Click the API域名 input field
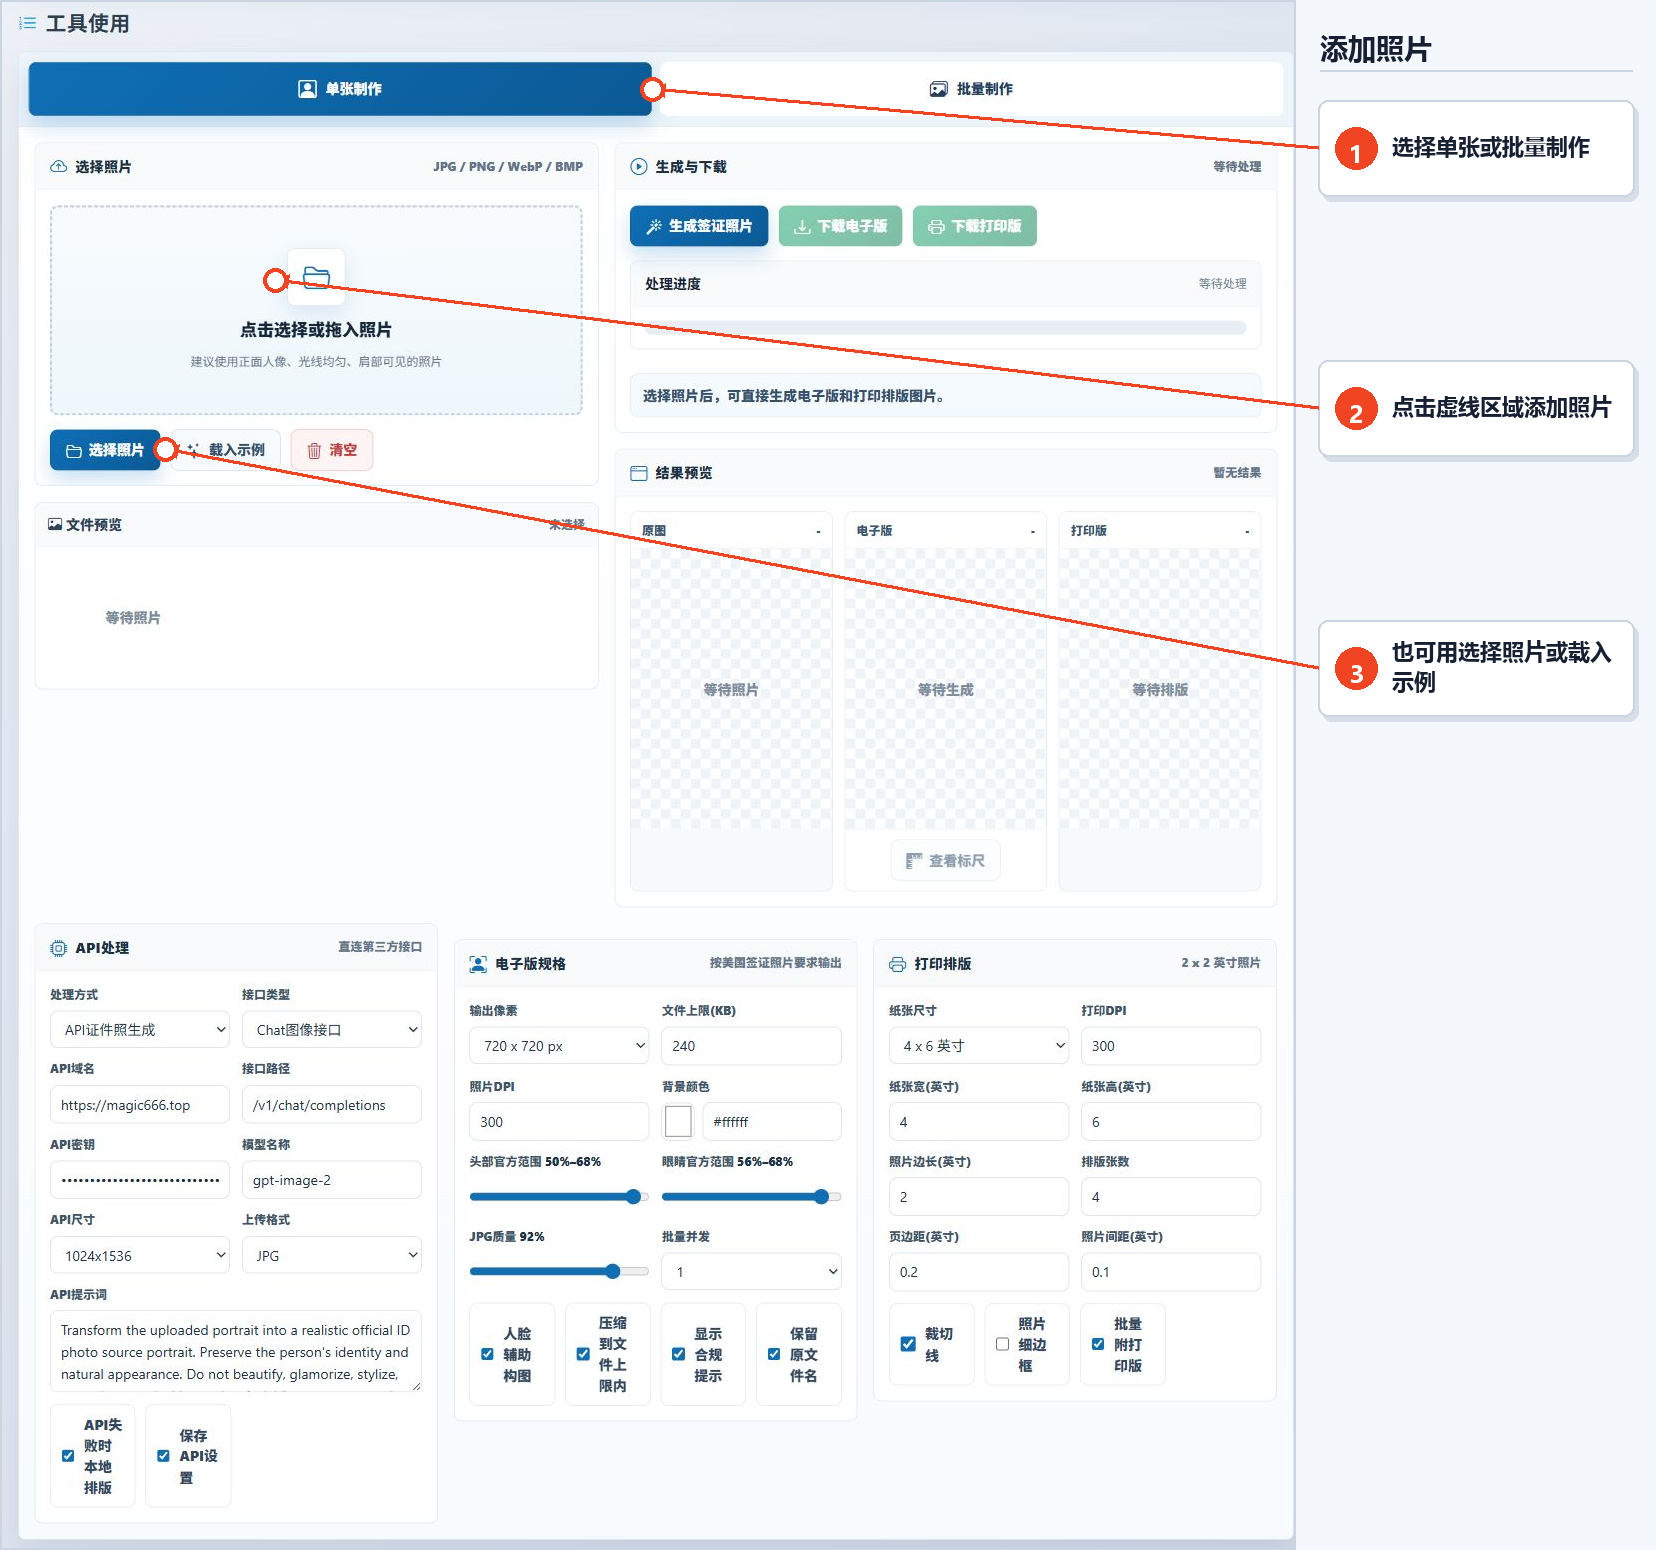This screenshot has width=1656, height=1550. click(x=140, y=1105)
